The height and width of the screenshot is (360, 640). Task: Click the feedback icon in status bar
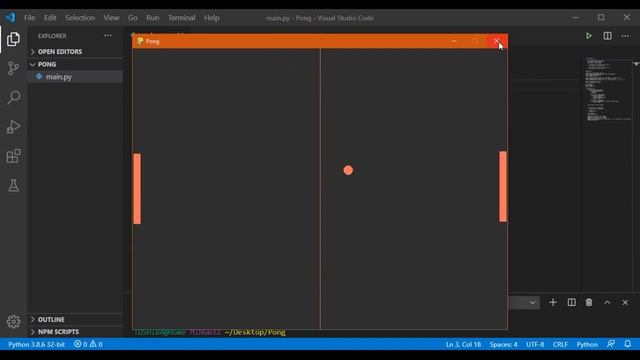611,344
